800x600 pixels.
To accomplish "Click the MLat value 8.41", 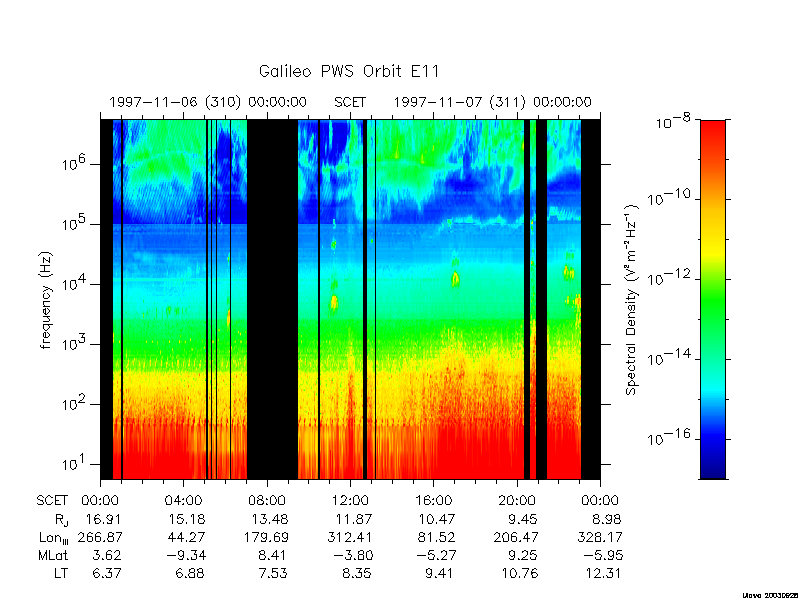I will (273, 555).
